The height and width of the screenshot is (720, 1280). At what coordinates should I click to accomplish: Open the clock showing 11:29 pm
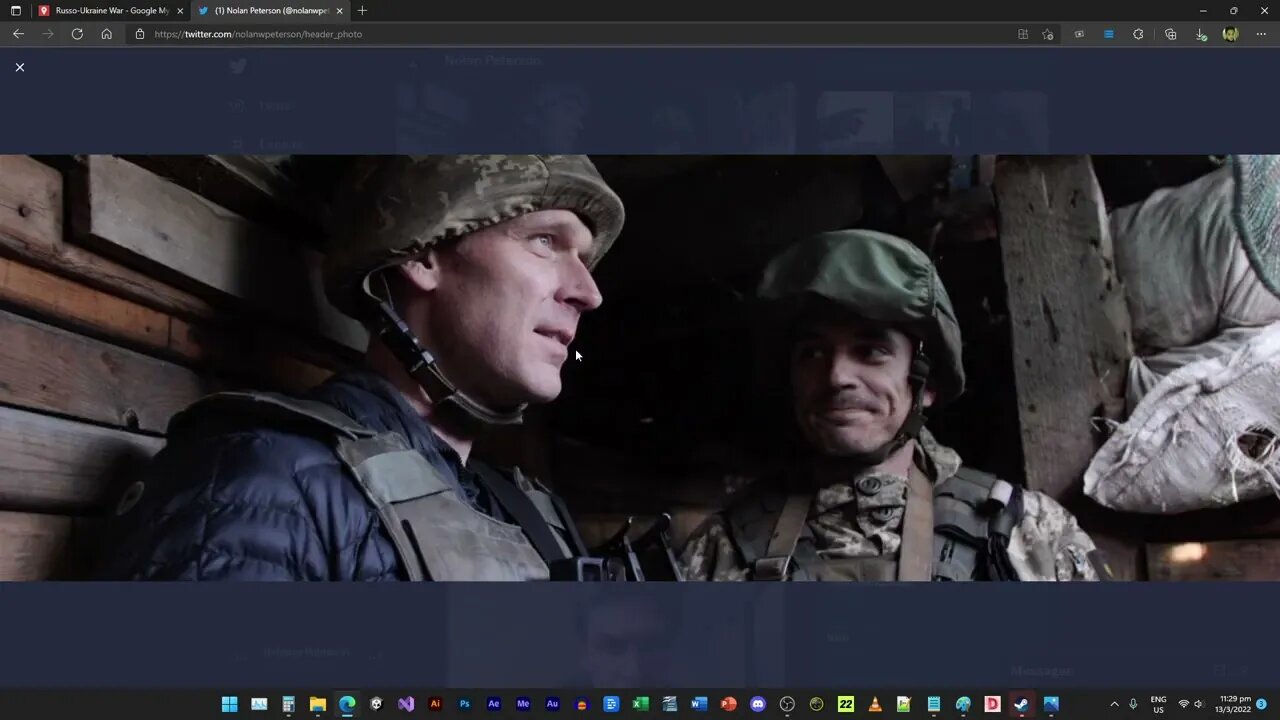click(1235, 704)
